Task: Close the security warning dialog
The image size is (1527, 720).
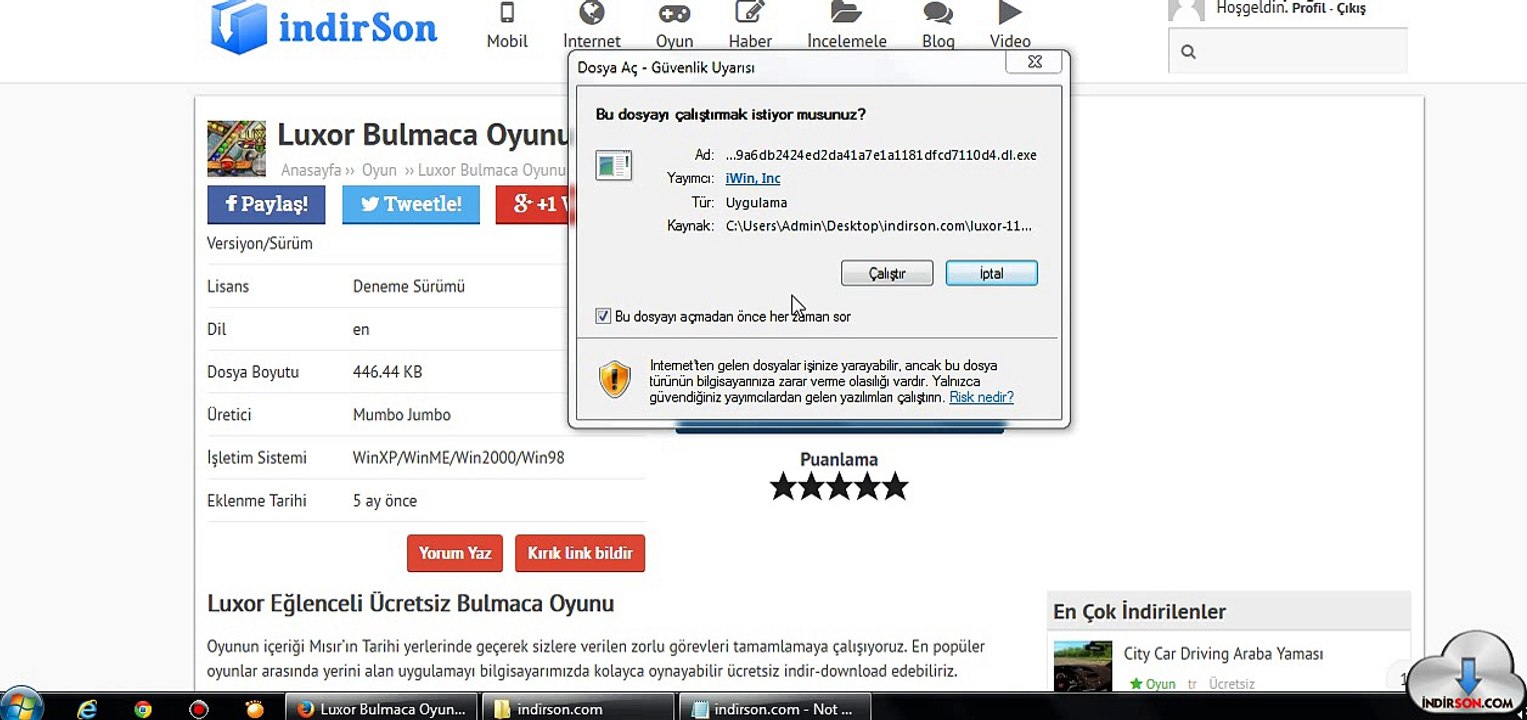Action: coord(1035,62)
